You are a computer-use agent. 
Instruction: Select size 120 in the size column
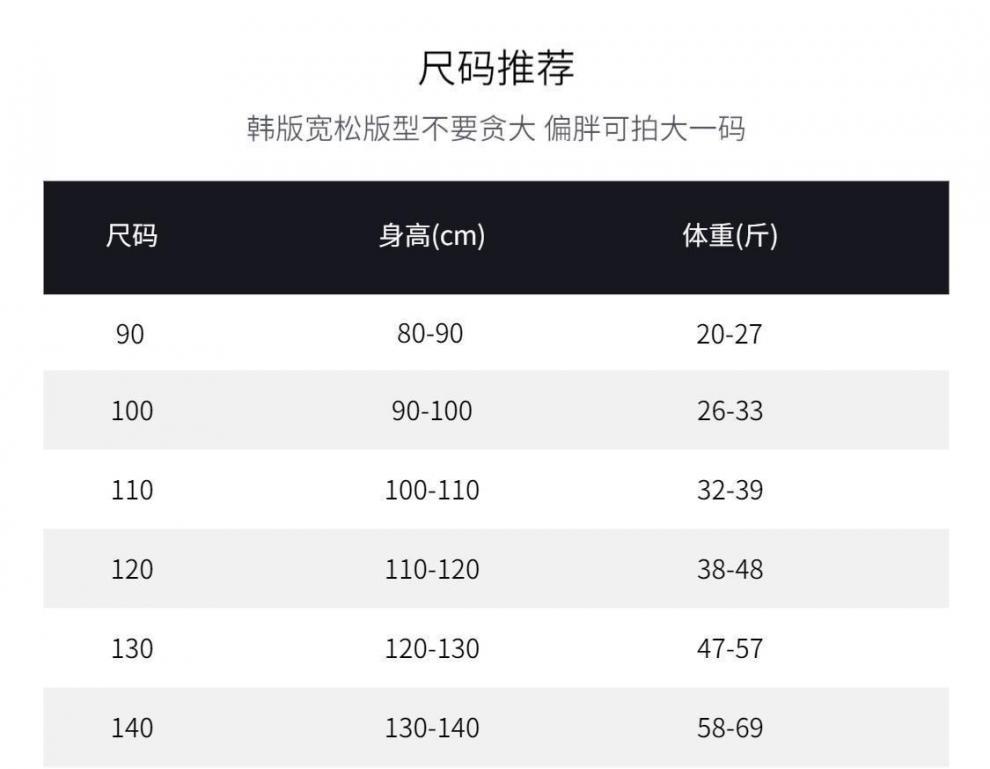point(132,569)
